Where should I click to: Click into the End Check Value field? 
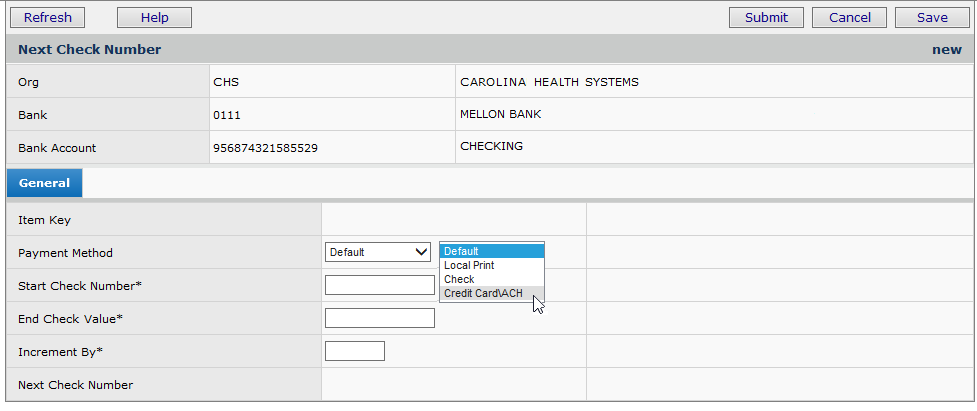380,318
